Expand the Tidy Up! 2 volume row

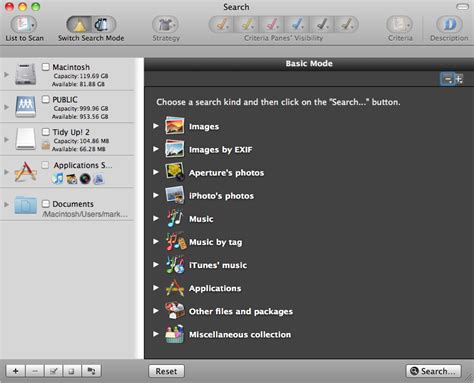click(x=6, y=139)
